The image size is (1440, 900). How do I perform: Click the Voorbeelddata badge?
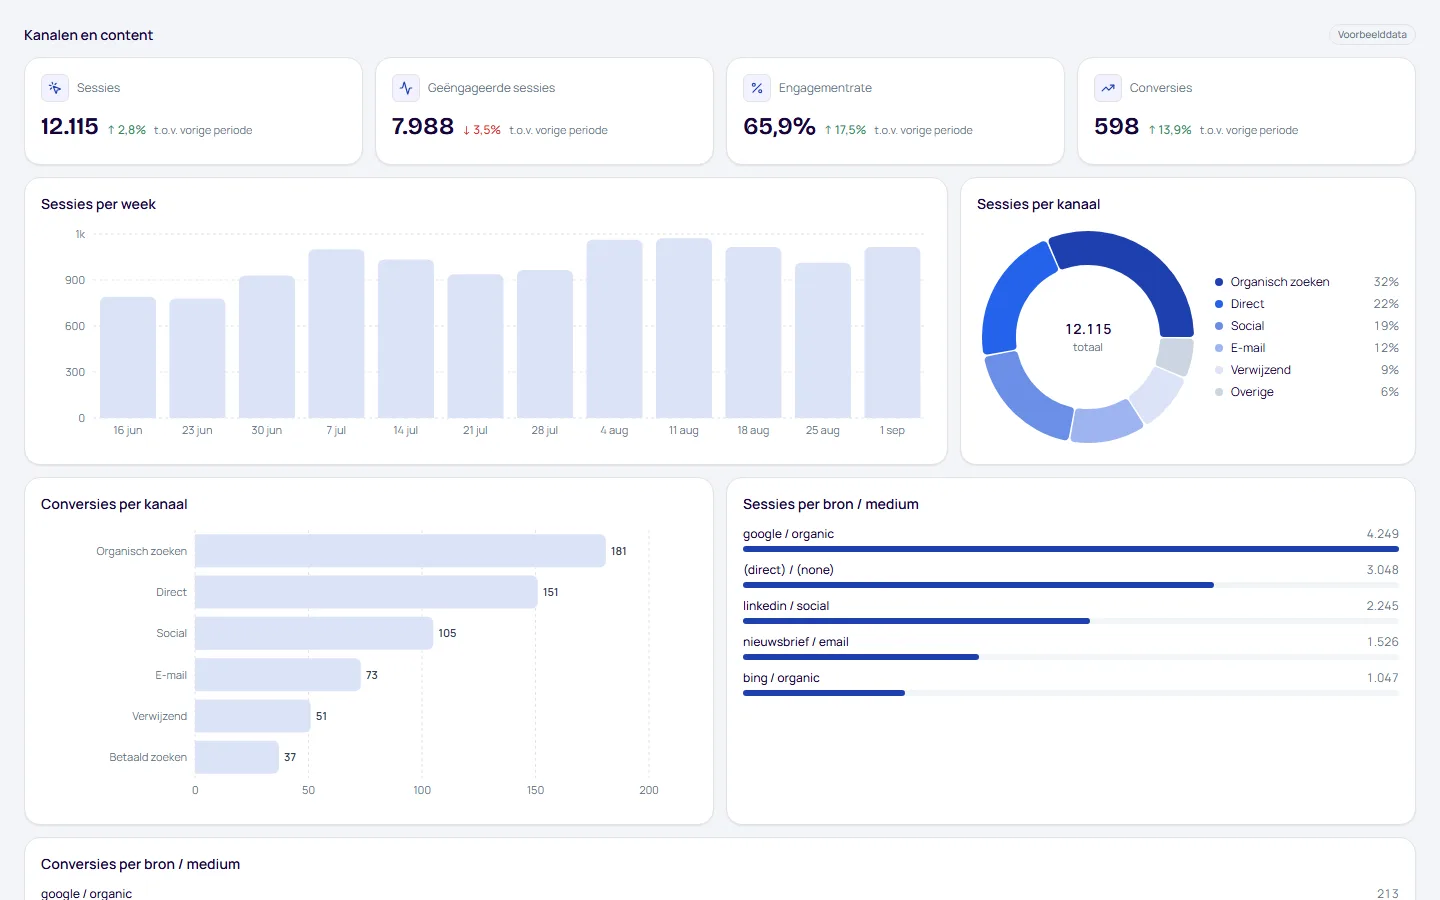pyautogui.click(x=1372, y=35)
